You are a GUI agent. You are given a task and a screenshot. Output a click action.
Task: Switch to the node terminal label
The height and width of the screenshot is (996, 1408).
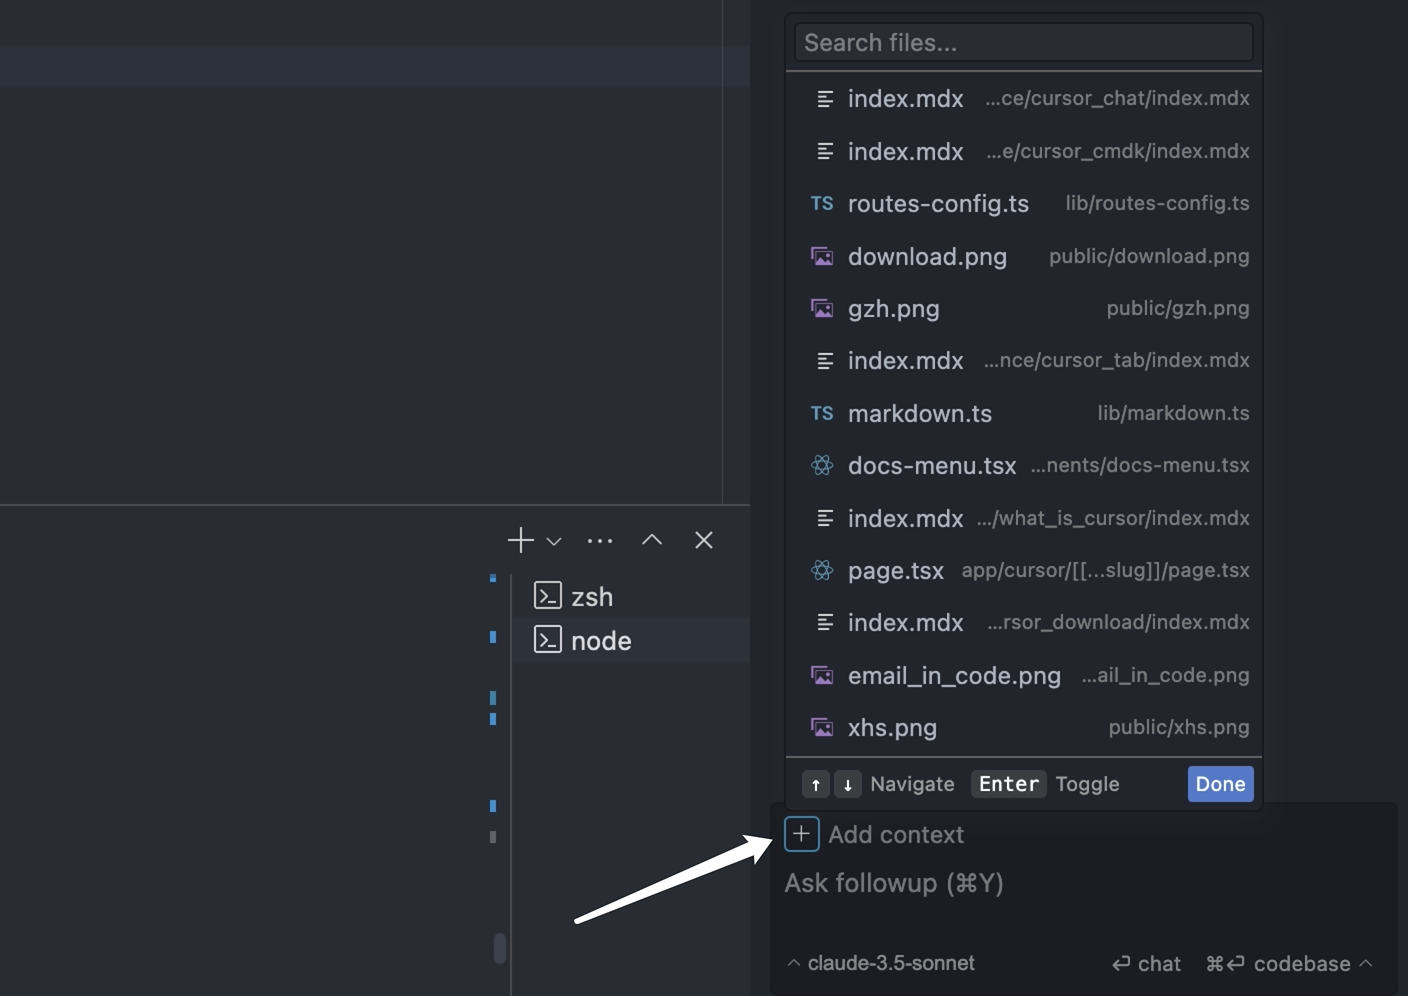[601, 641]
